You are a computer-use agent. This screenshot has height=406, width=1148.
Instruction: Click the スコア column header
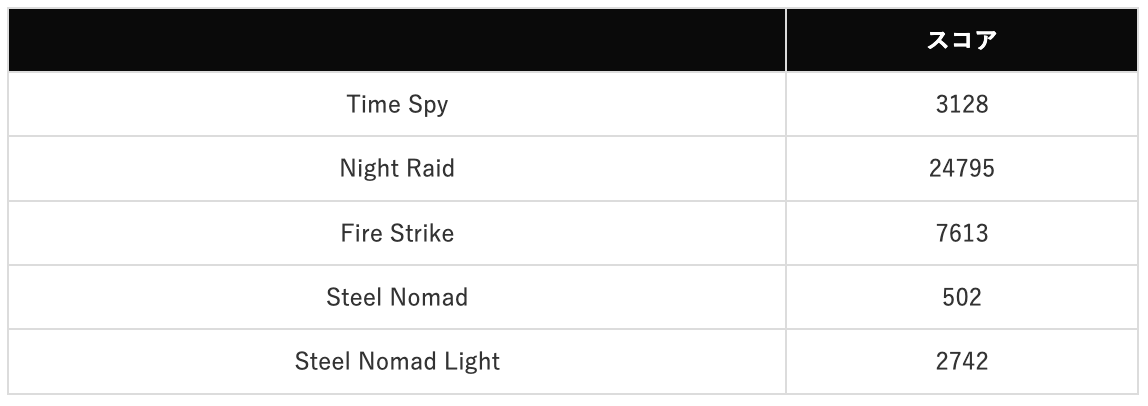(x=961, y=41)
